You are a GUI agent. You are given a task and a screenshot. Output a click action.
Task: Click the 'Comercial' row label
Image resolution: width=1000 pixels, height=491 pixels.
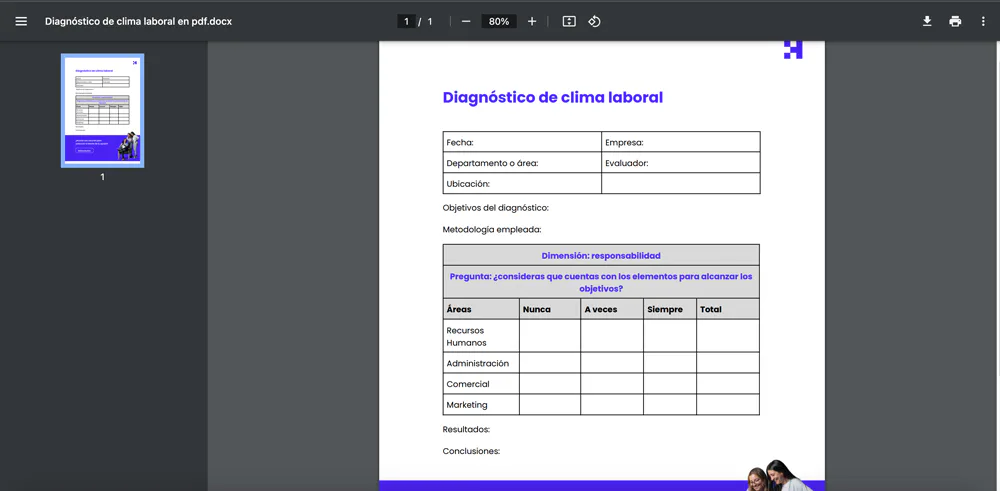tap(481, 384)
